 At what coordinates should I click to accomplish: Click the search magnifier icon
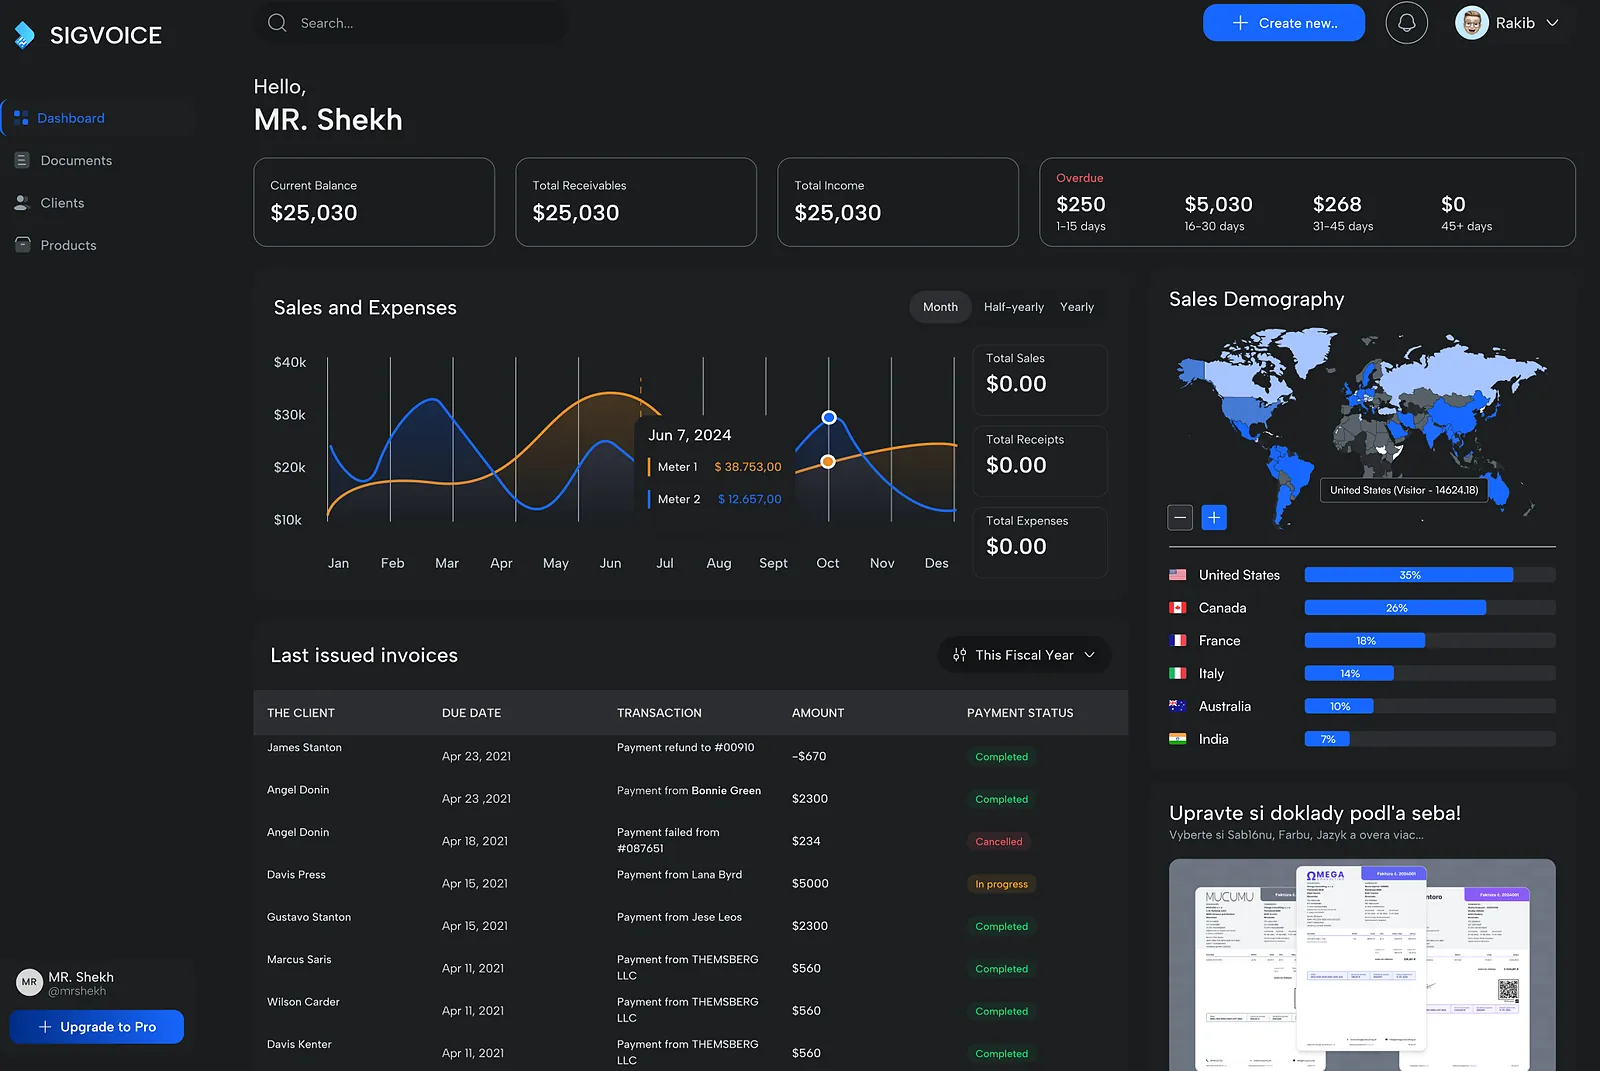coord(277,23)
